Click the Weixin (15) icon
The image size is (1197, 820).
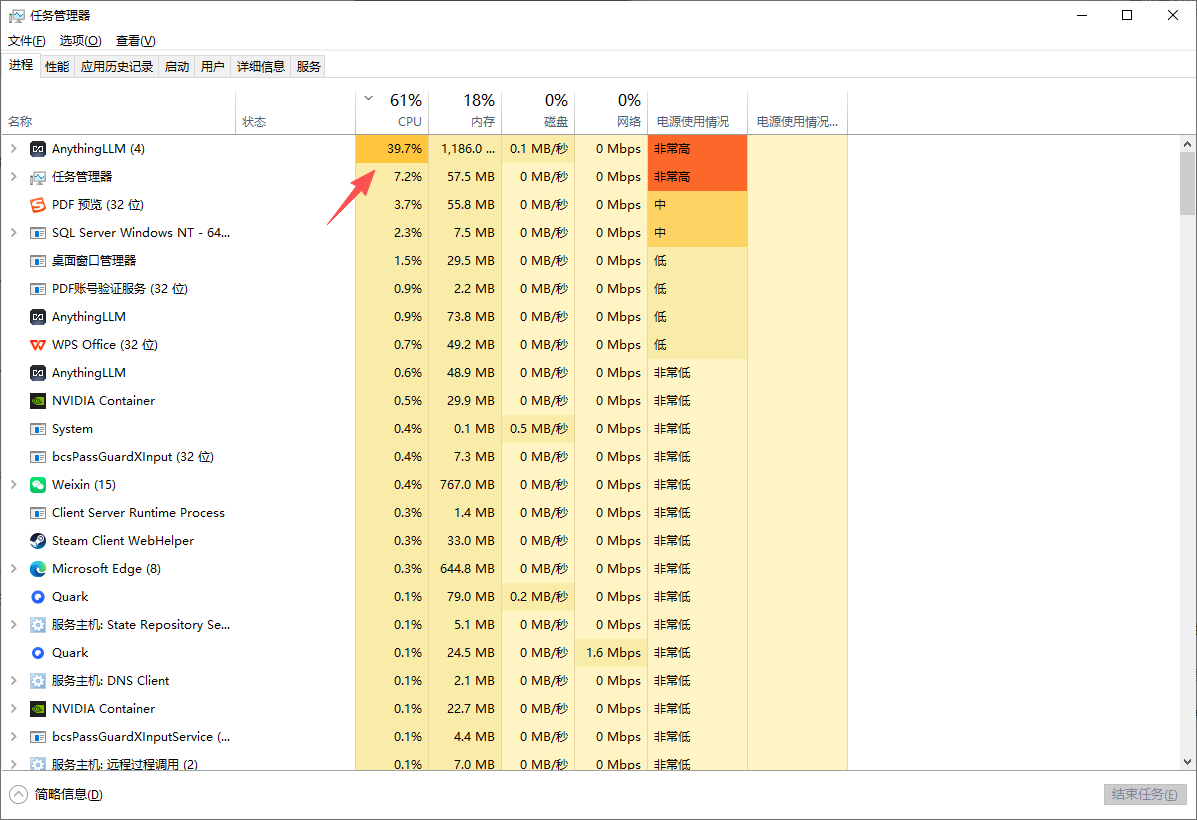pos(37,485)
